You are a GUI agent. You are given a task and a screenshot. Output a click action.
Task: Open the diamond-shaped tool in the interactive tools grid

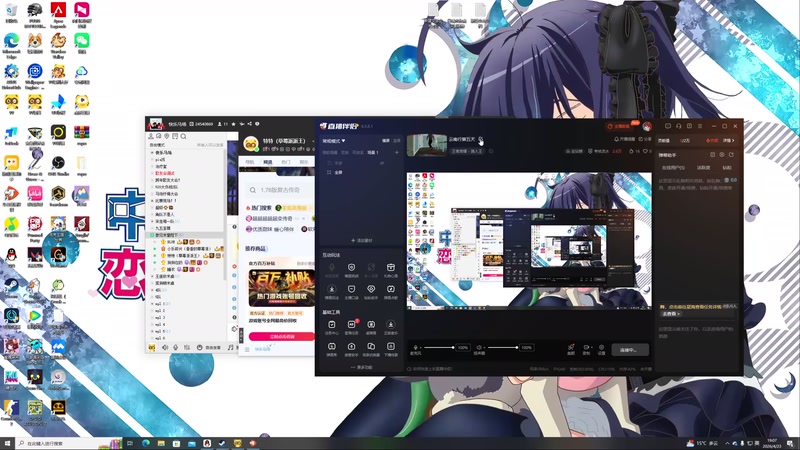(x=371, y=289)
